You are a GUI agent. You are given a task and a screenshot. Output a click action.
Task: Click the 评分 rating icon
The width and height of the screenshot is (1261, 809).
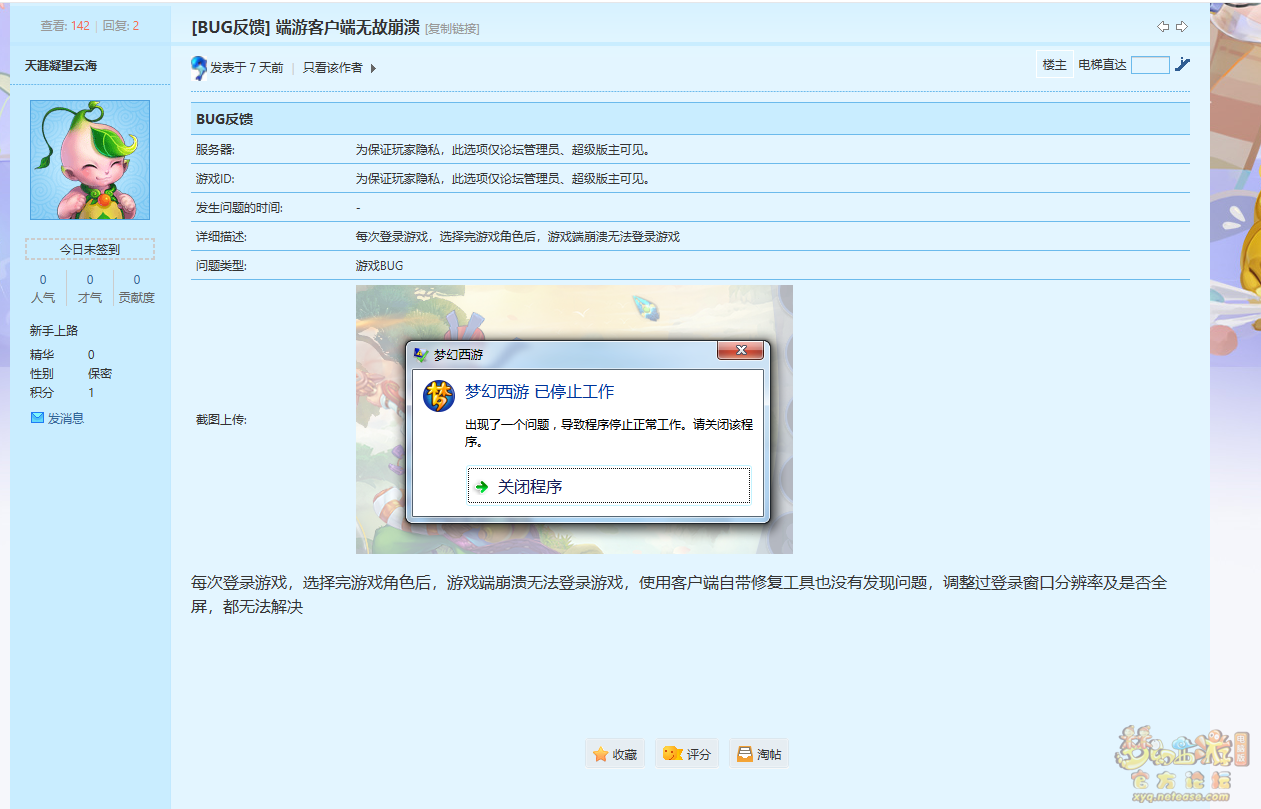[x=673, y=754]
